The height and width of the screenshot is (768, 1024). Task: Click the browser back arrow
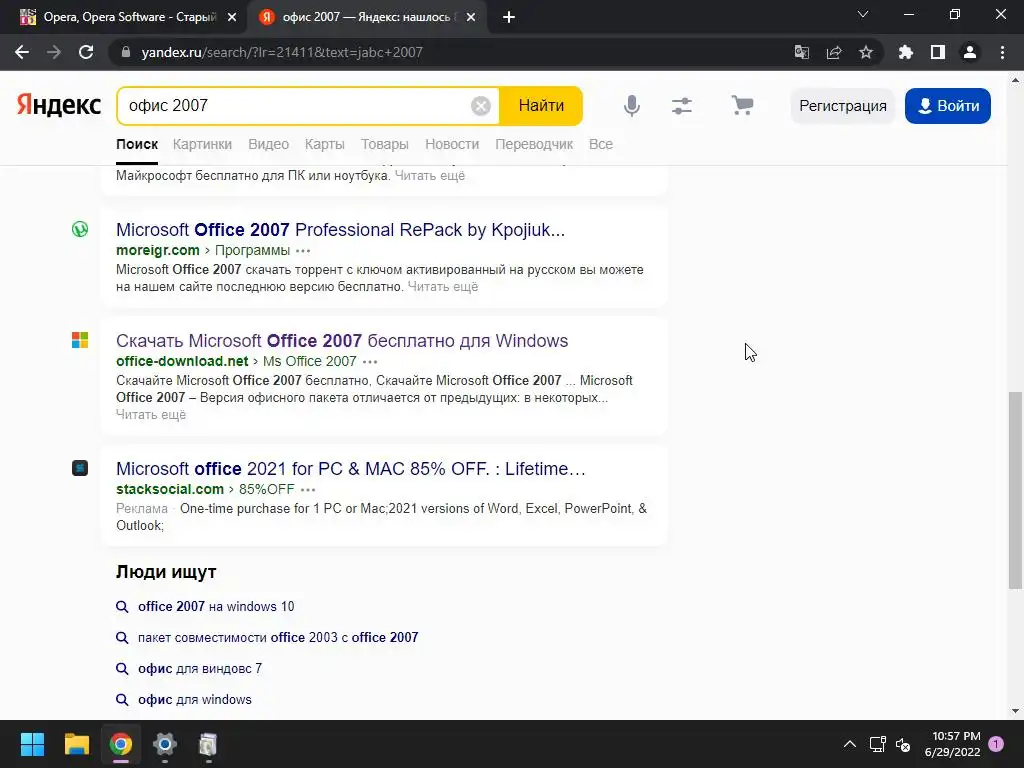point(22,52)
